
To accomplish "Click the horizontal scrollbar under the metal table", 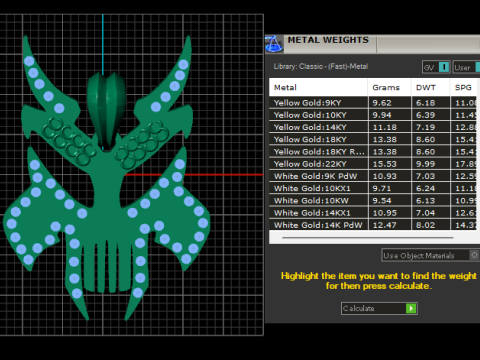I will 367,238.
